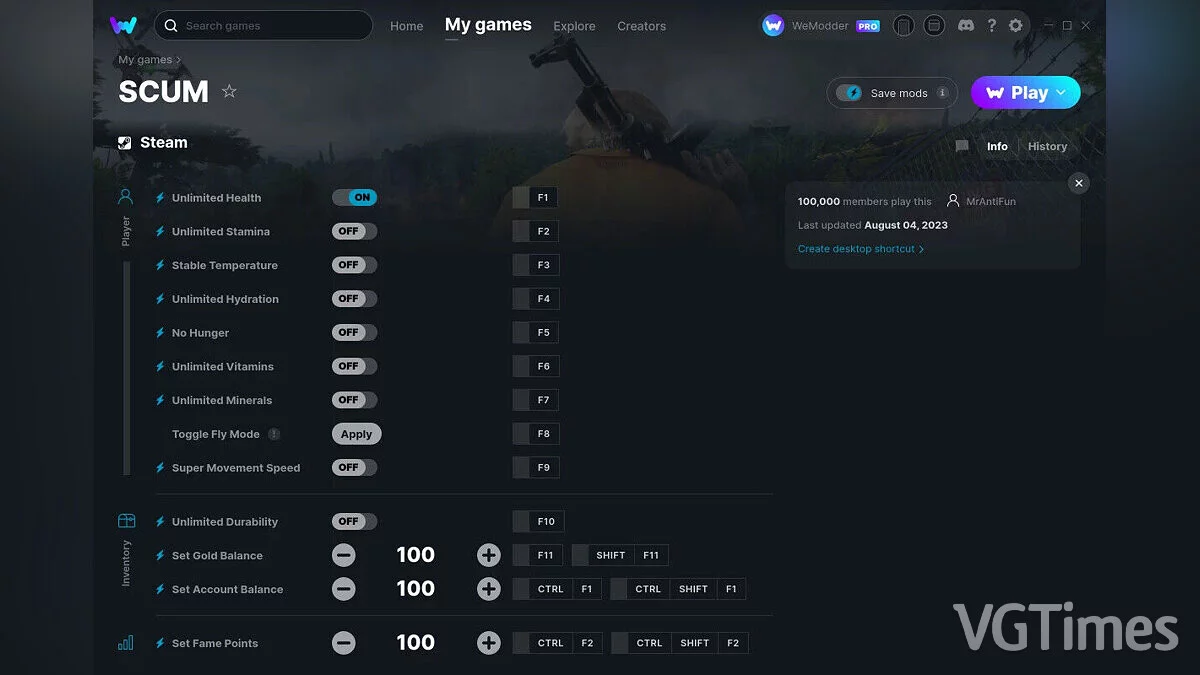
Task: Open the My games tab
Action: click(x=488, y=25)
